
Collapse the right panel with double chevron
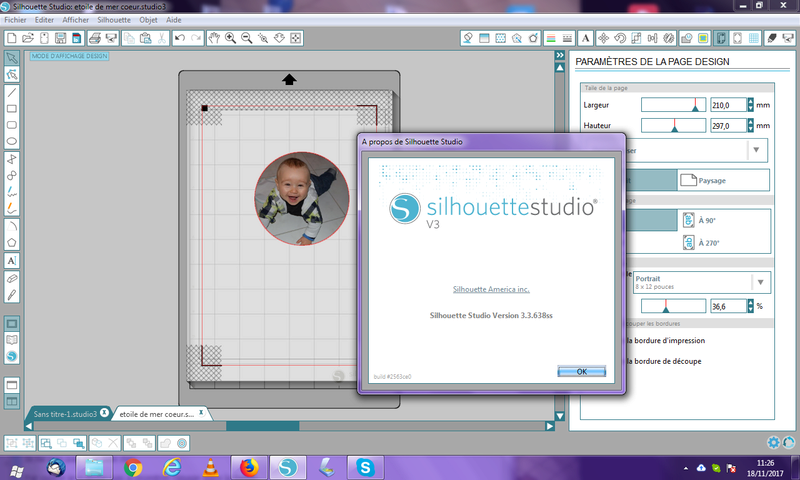[560, 55]
